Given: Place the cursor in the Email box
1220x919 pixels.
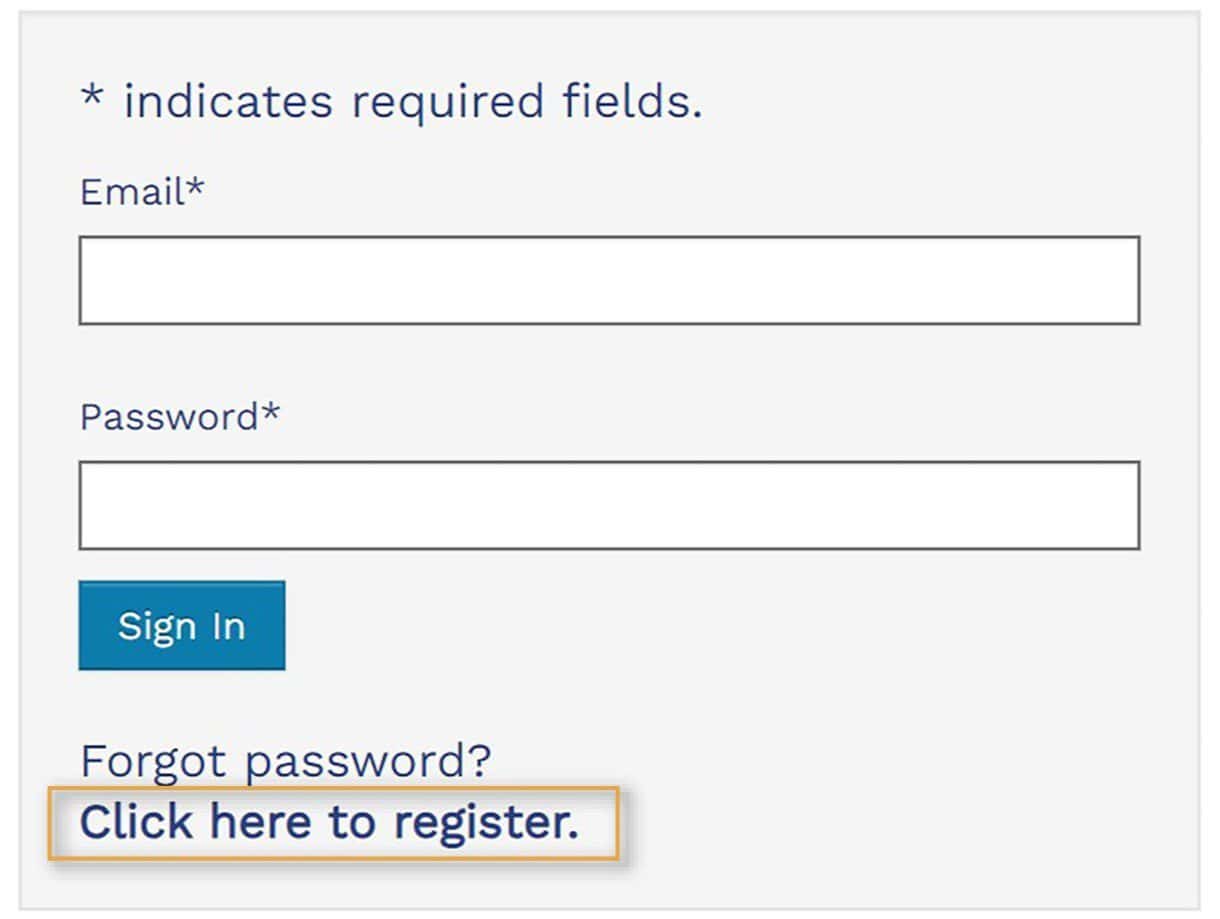Looking at the screenshot, I should [609, 280].
